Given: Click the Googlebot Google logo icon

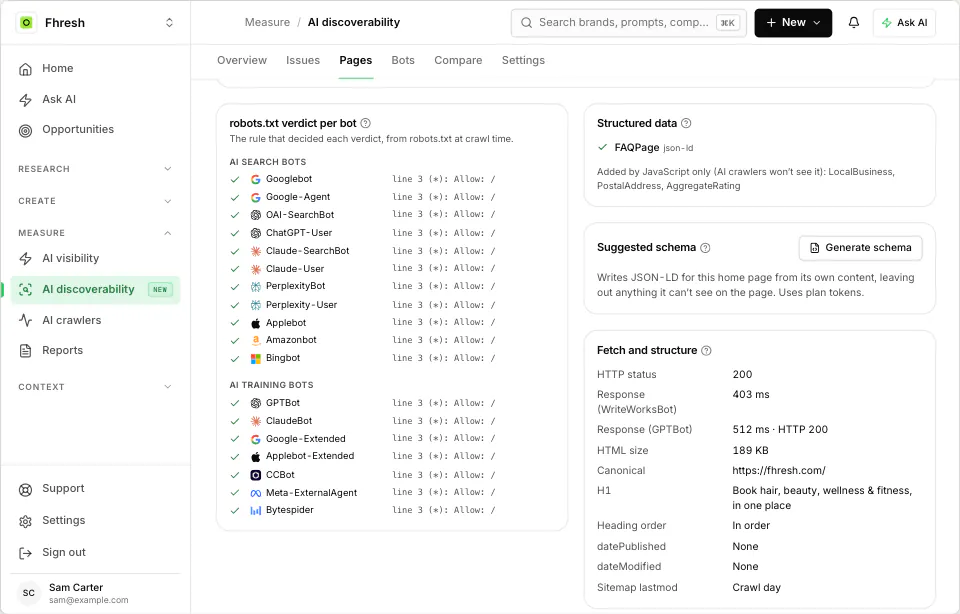Looking at the screenshot, I should pos(256,179).
